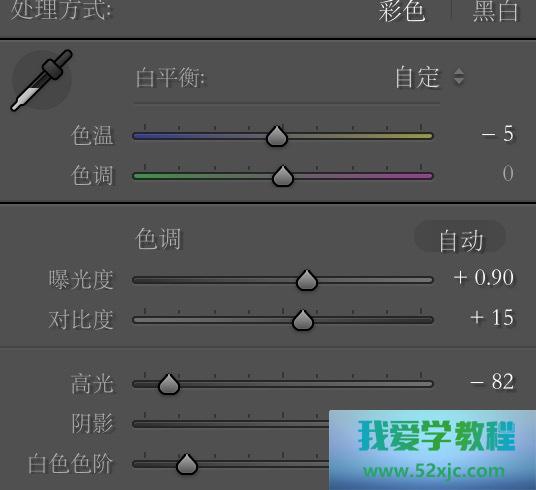Click the 高光 highlights slider handle
Image resolution: width=536 pixels, height=490 pixels.
coord(169,384)
